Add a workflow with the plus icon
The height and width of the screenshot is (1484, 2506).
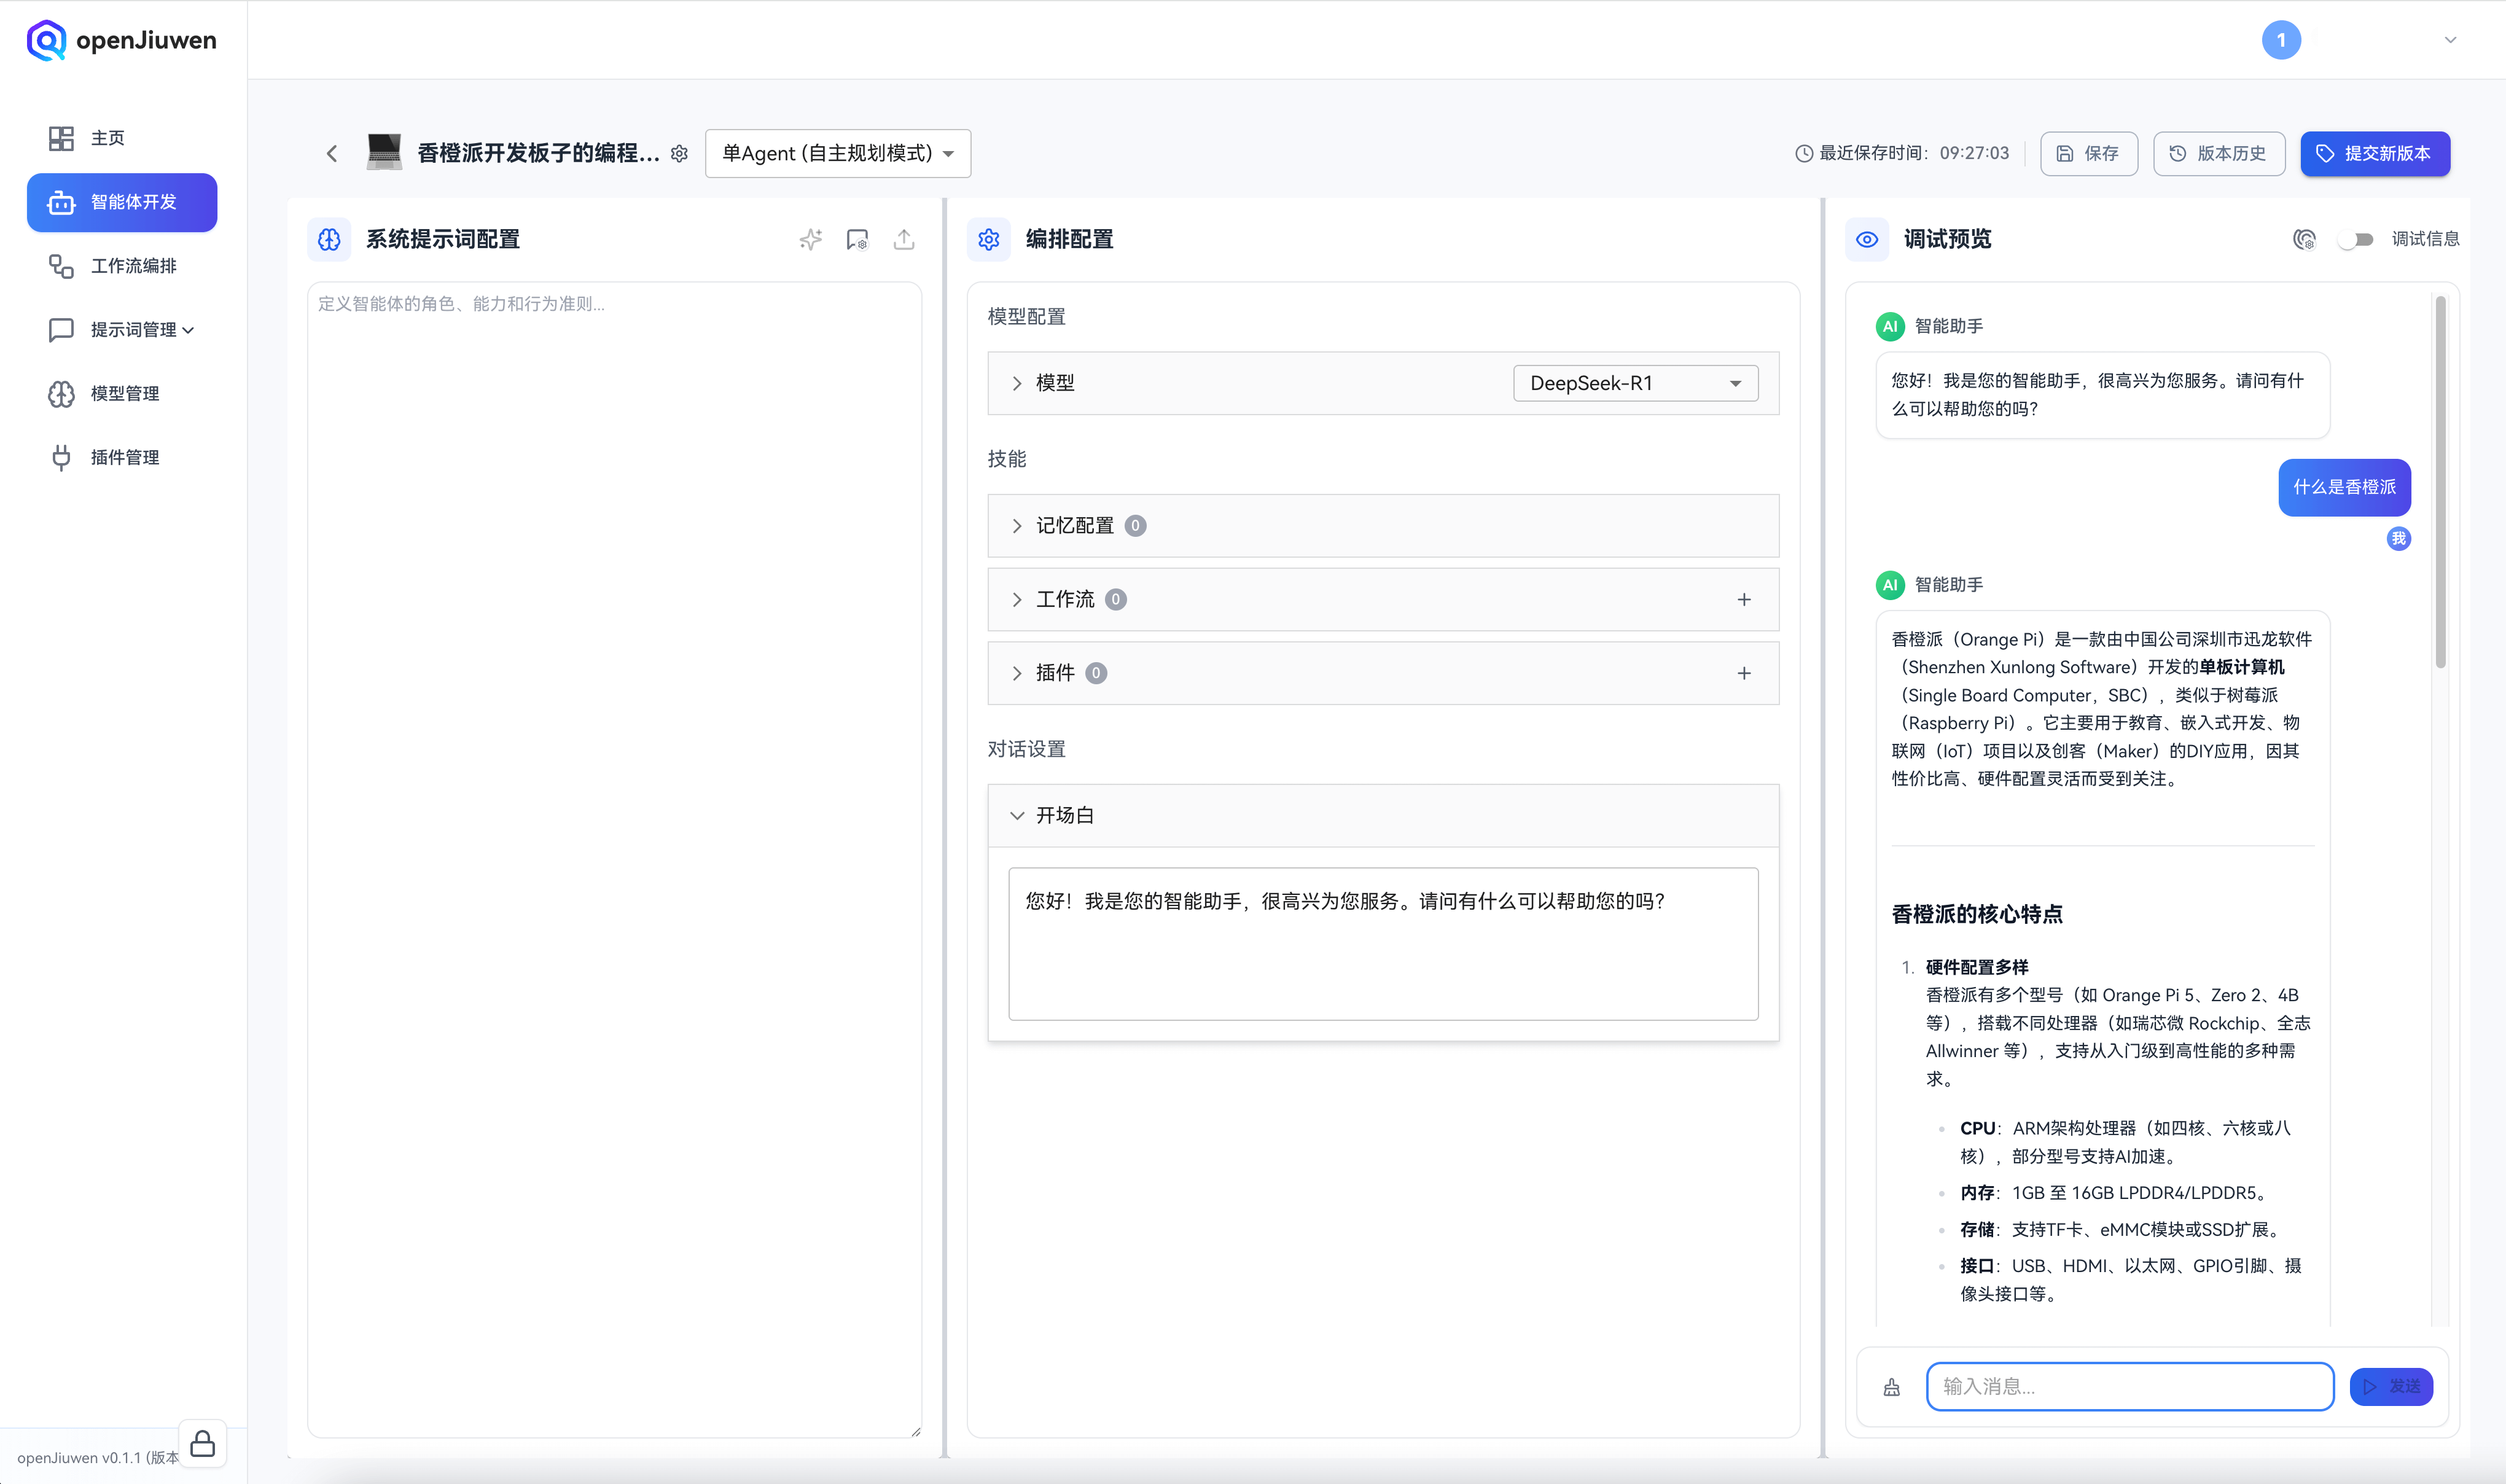[x=1744, y=600]
